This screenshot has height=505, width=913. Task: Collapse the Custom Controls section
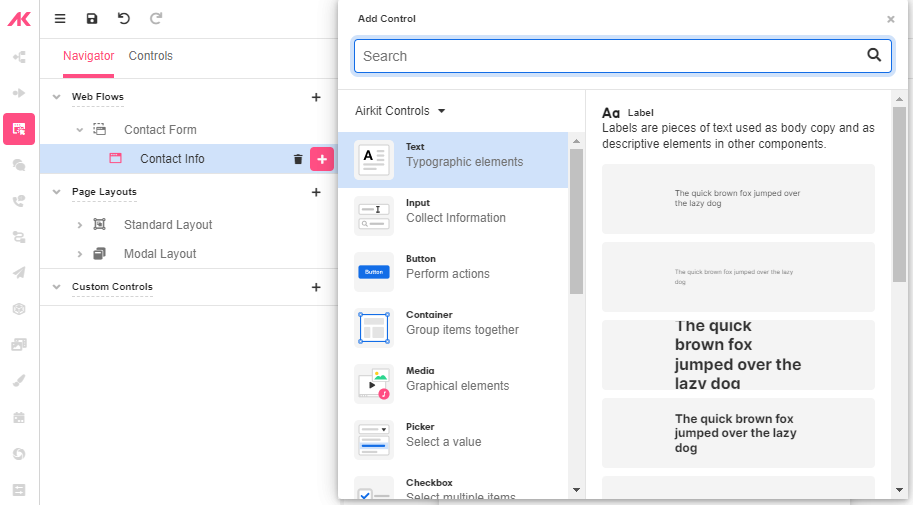(56, 287)
